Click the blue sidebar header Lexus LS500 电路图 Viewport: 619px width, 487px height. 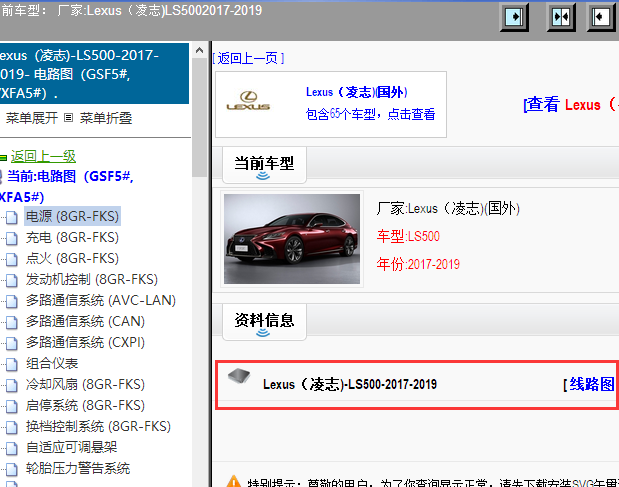94,74
